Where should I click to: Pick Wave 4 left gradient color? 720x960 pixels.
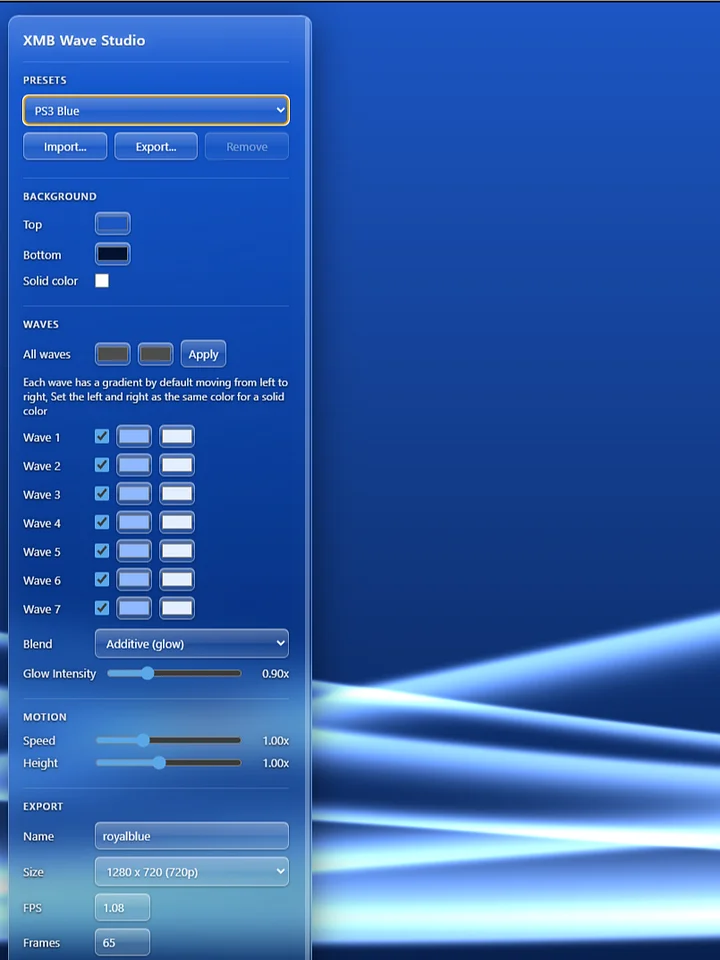tap(134, 522)
